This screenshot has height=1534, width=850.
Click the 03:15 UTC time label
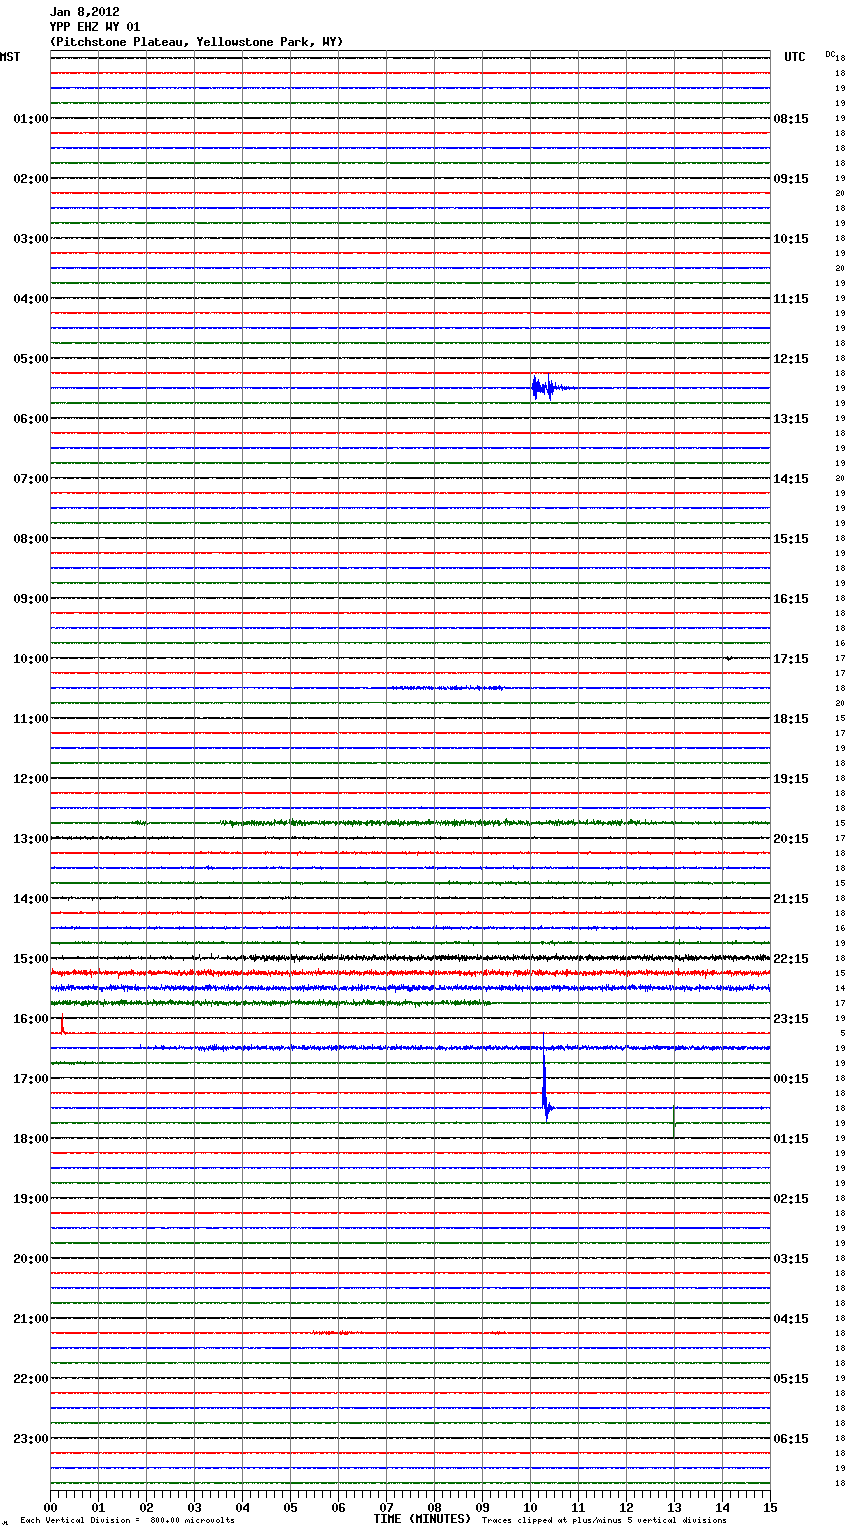click(x=791, y=1259)
